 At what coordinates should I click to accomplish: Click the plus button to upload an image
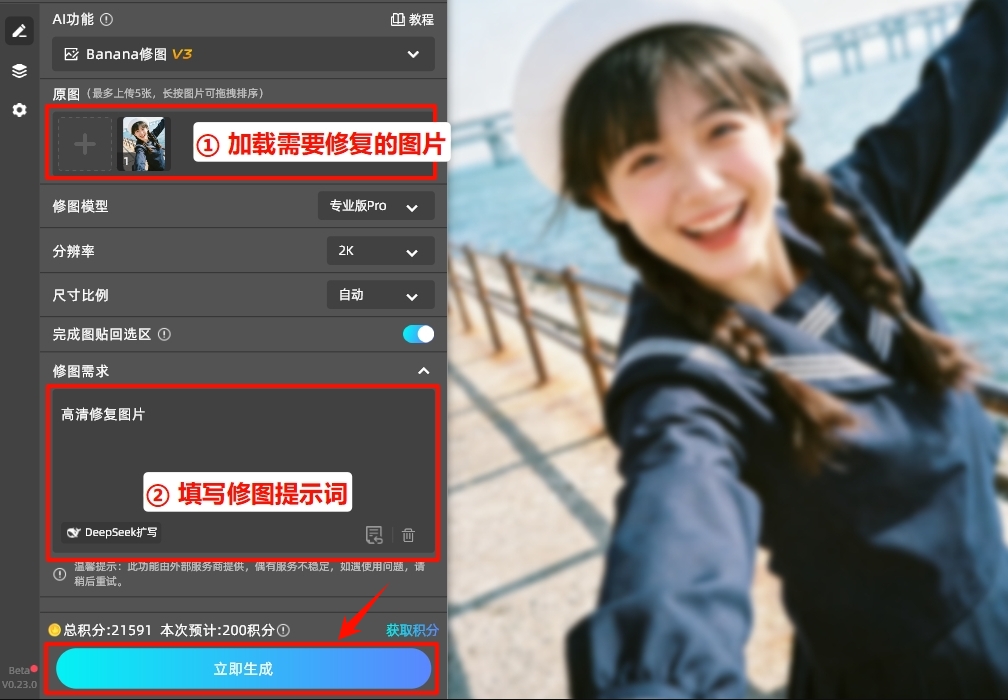[85, 143]
